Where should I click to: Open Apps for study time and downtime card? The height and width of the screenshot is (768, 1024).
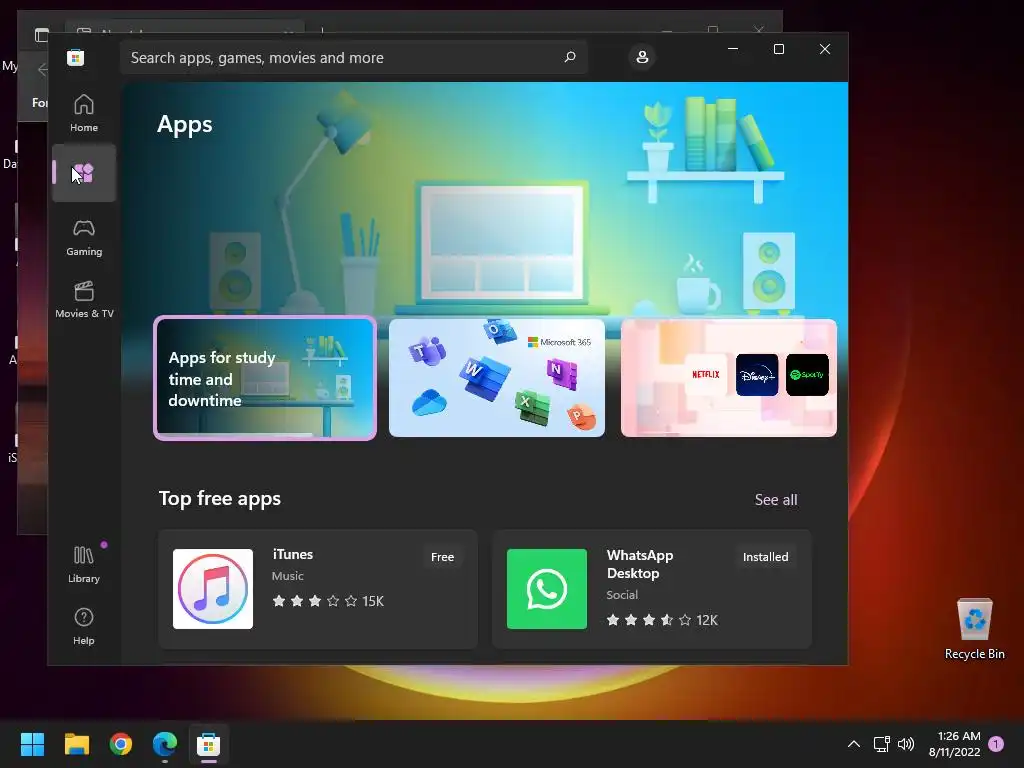point(265,378)
